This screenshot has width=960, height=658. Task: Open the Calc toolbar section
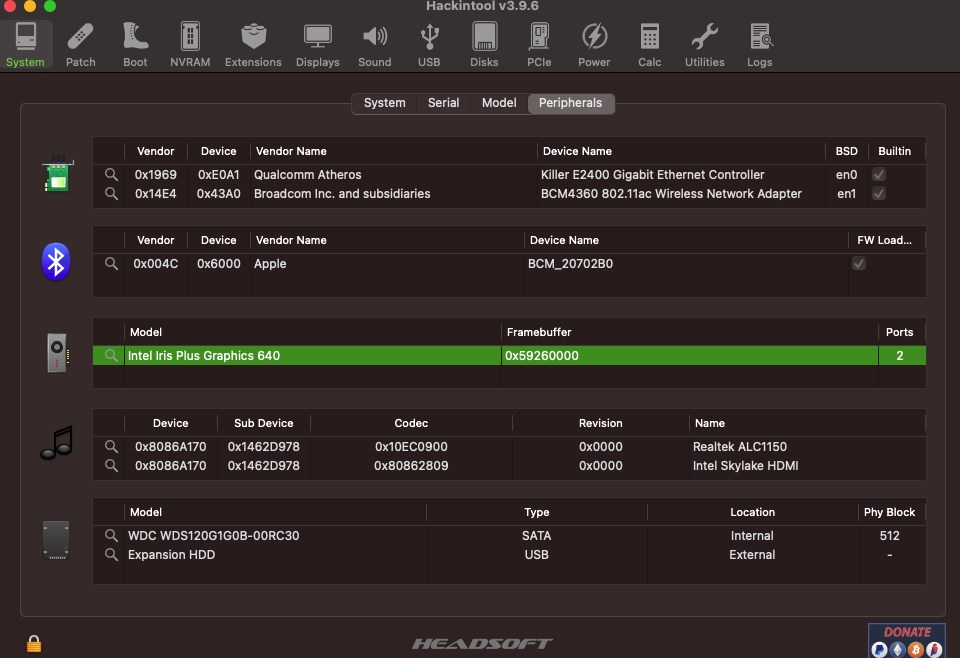click(x=650, y=45)
